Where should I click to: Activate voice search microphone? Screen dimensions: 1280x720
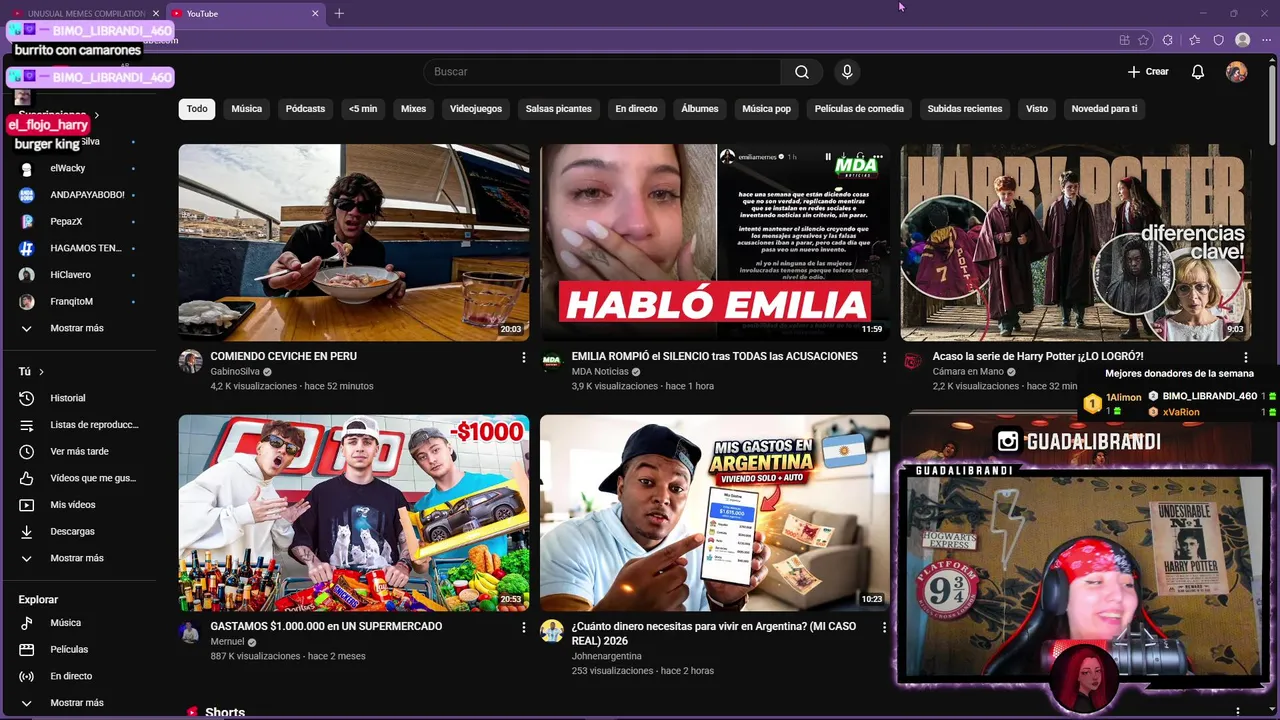(x=847, y=72)
